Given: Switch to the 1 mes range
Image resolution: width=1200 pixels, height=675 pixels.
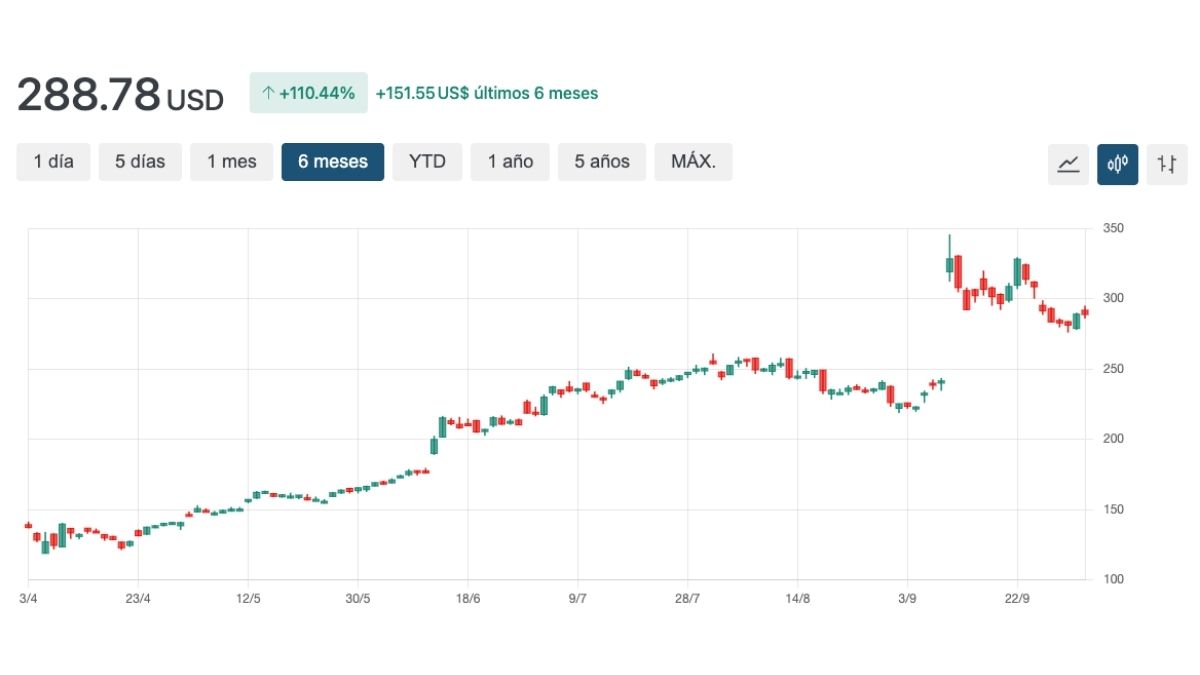Looking at the screenshot, I should coord(231,161).
